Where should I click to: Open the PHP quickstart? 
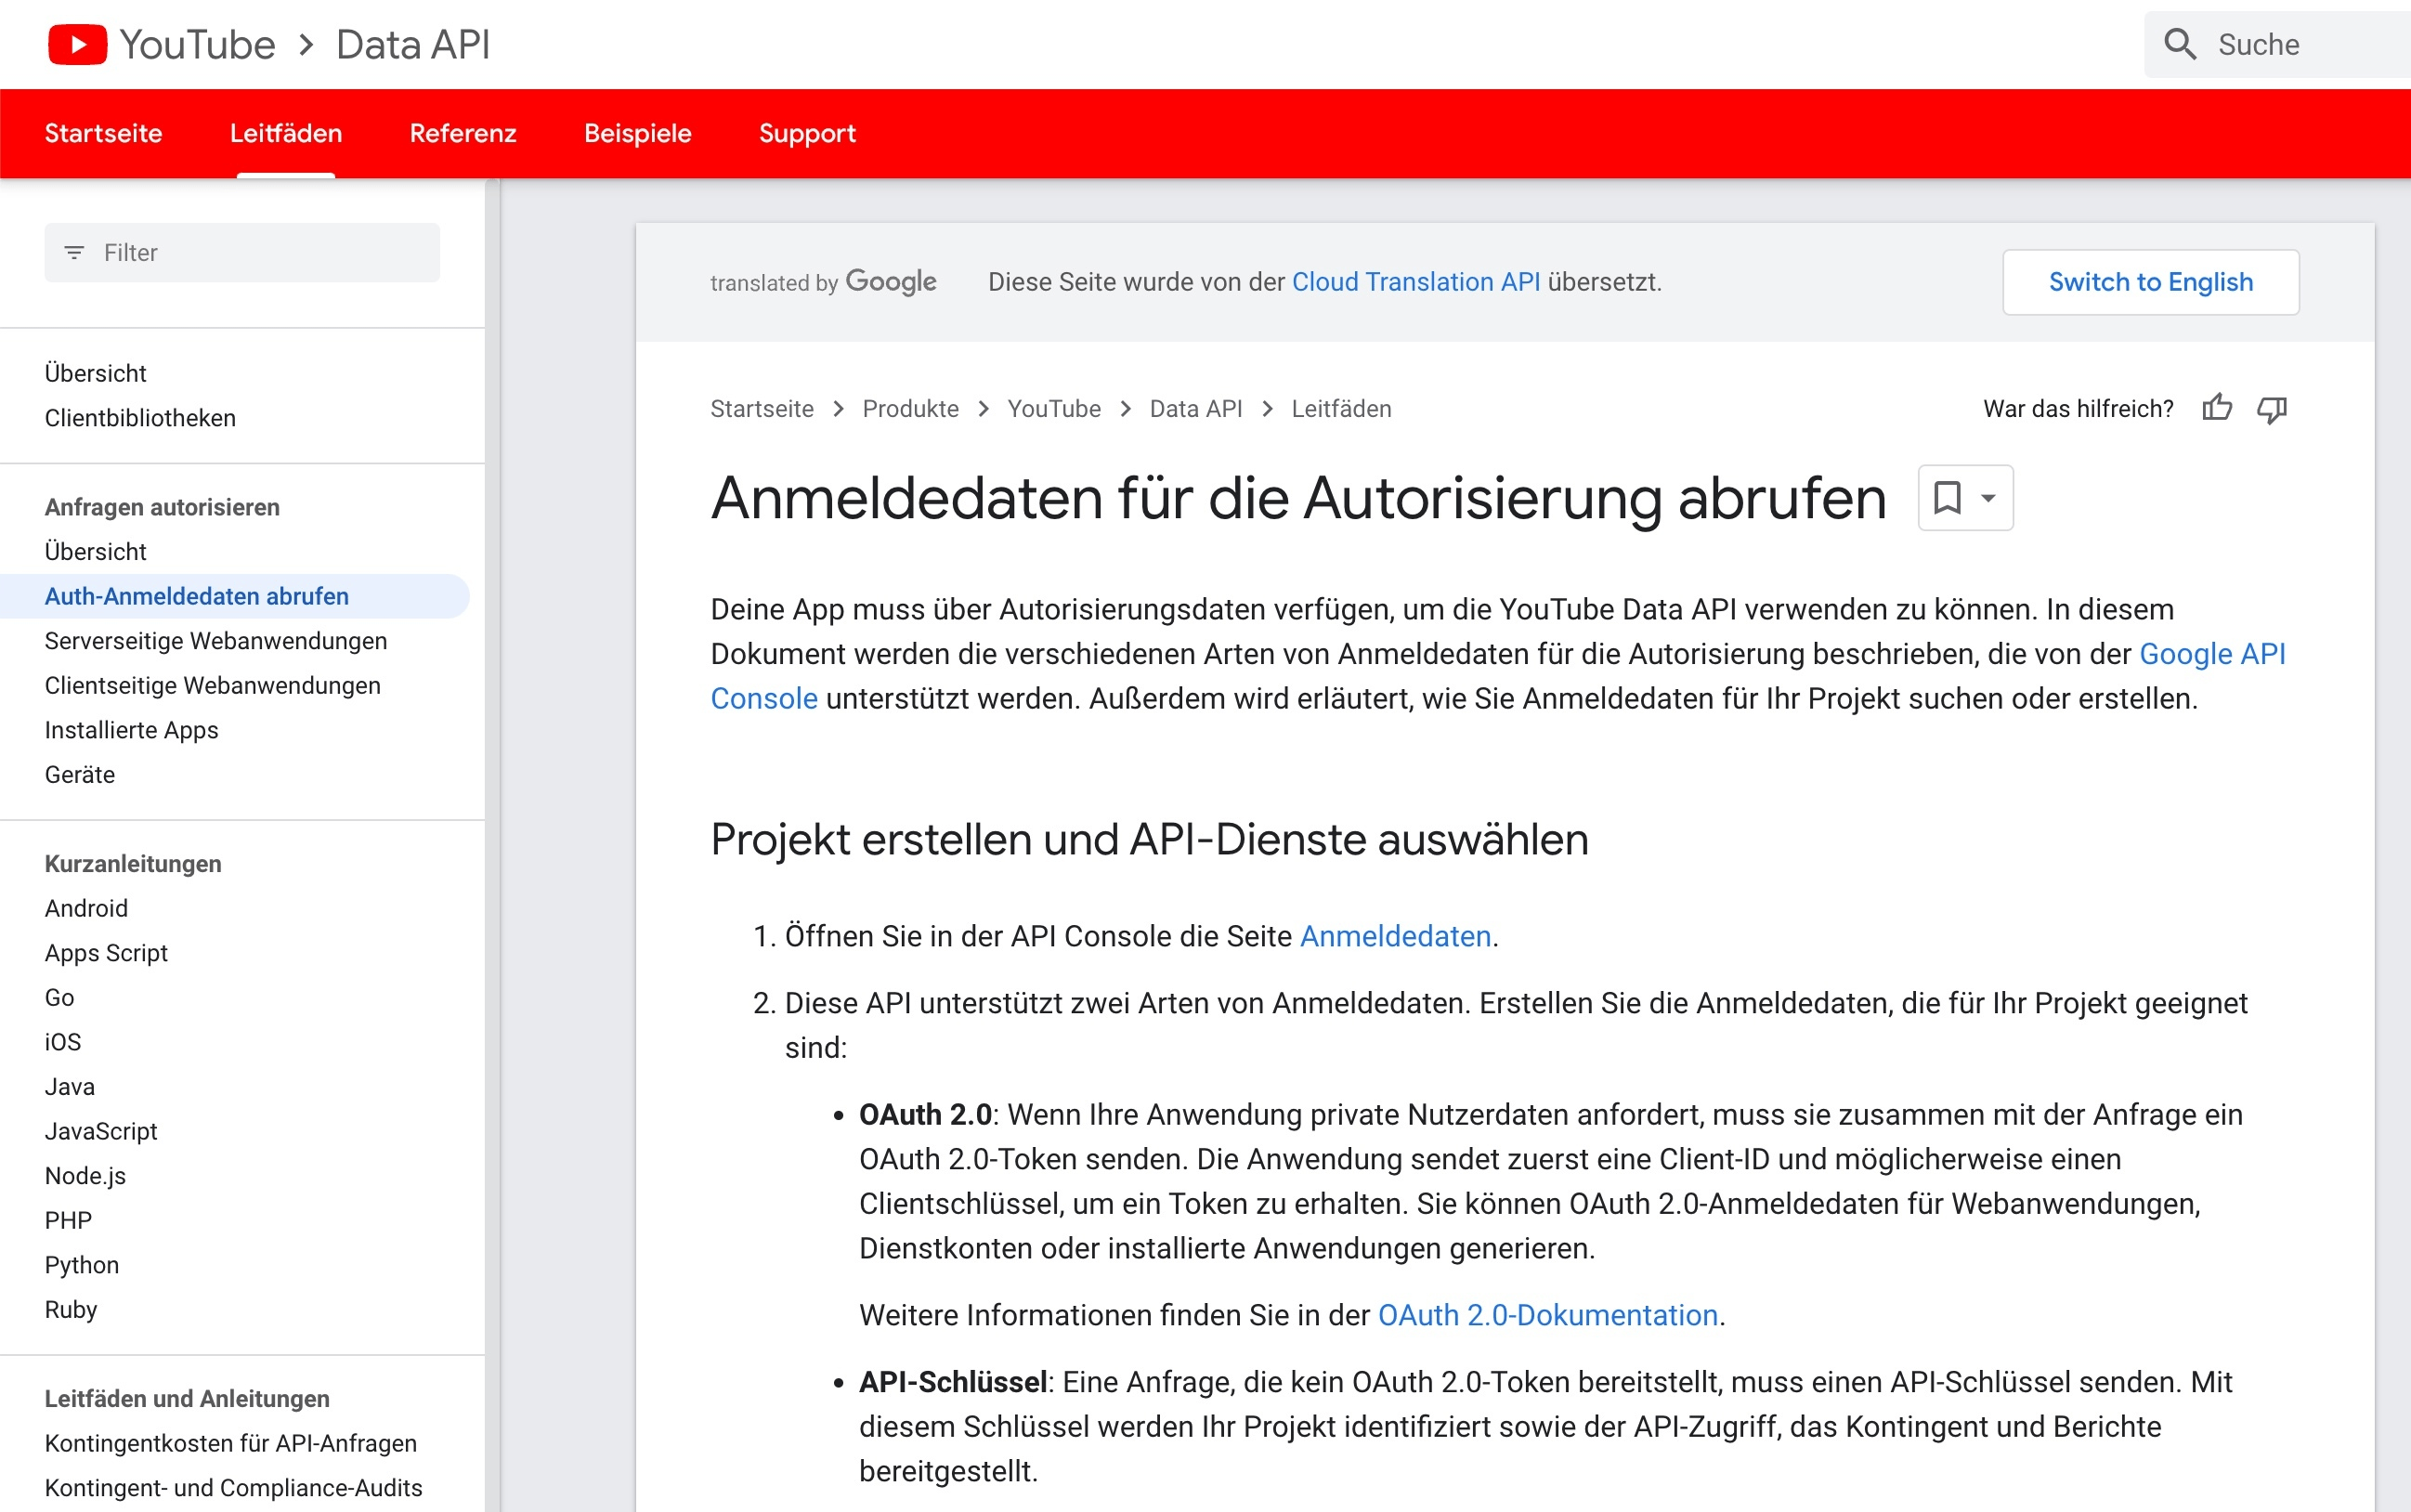point(68,1220)
